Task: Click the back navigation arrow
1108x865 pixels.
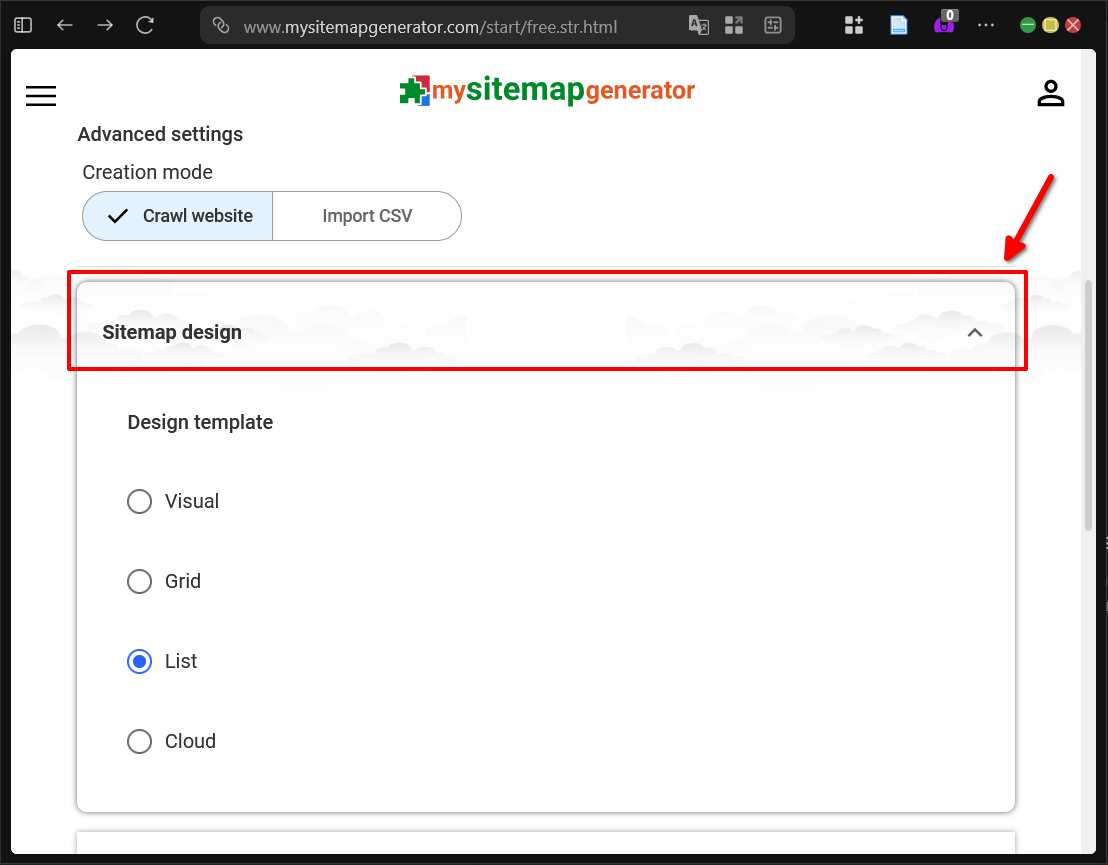Action: tap(64, 24)
